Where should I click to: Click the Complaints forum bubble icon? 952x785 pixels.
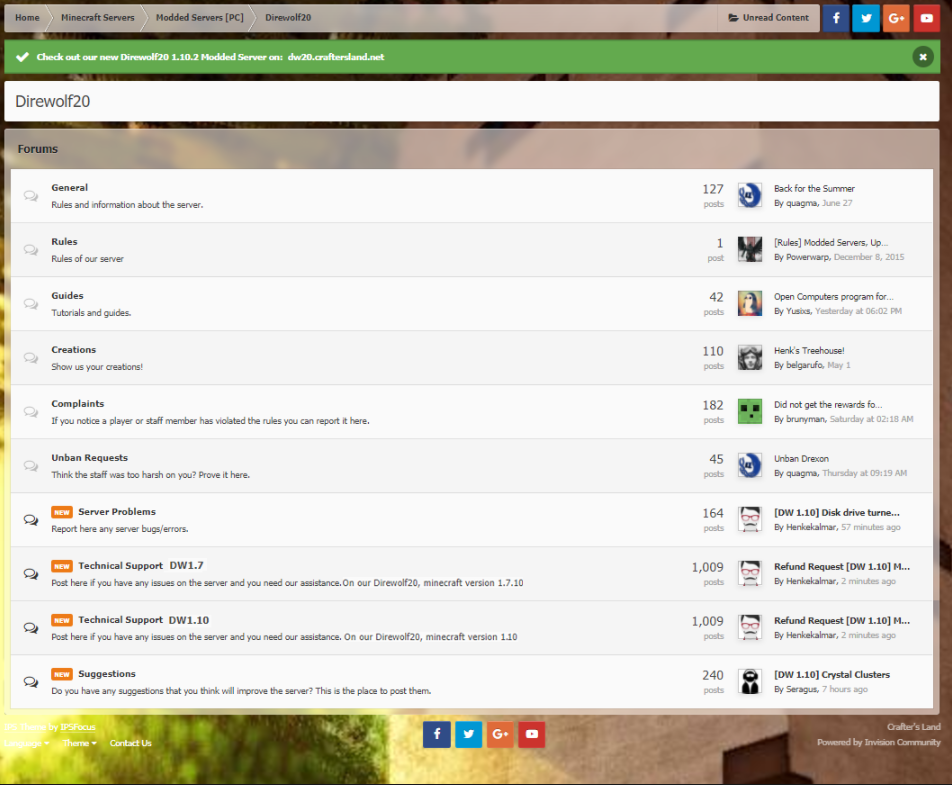click(30, 412)
